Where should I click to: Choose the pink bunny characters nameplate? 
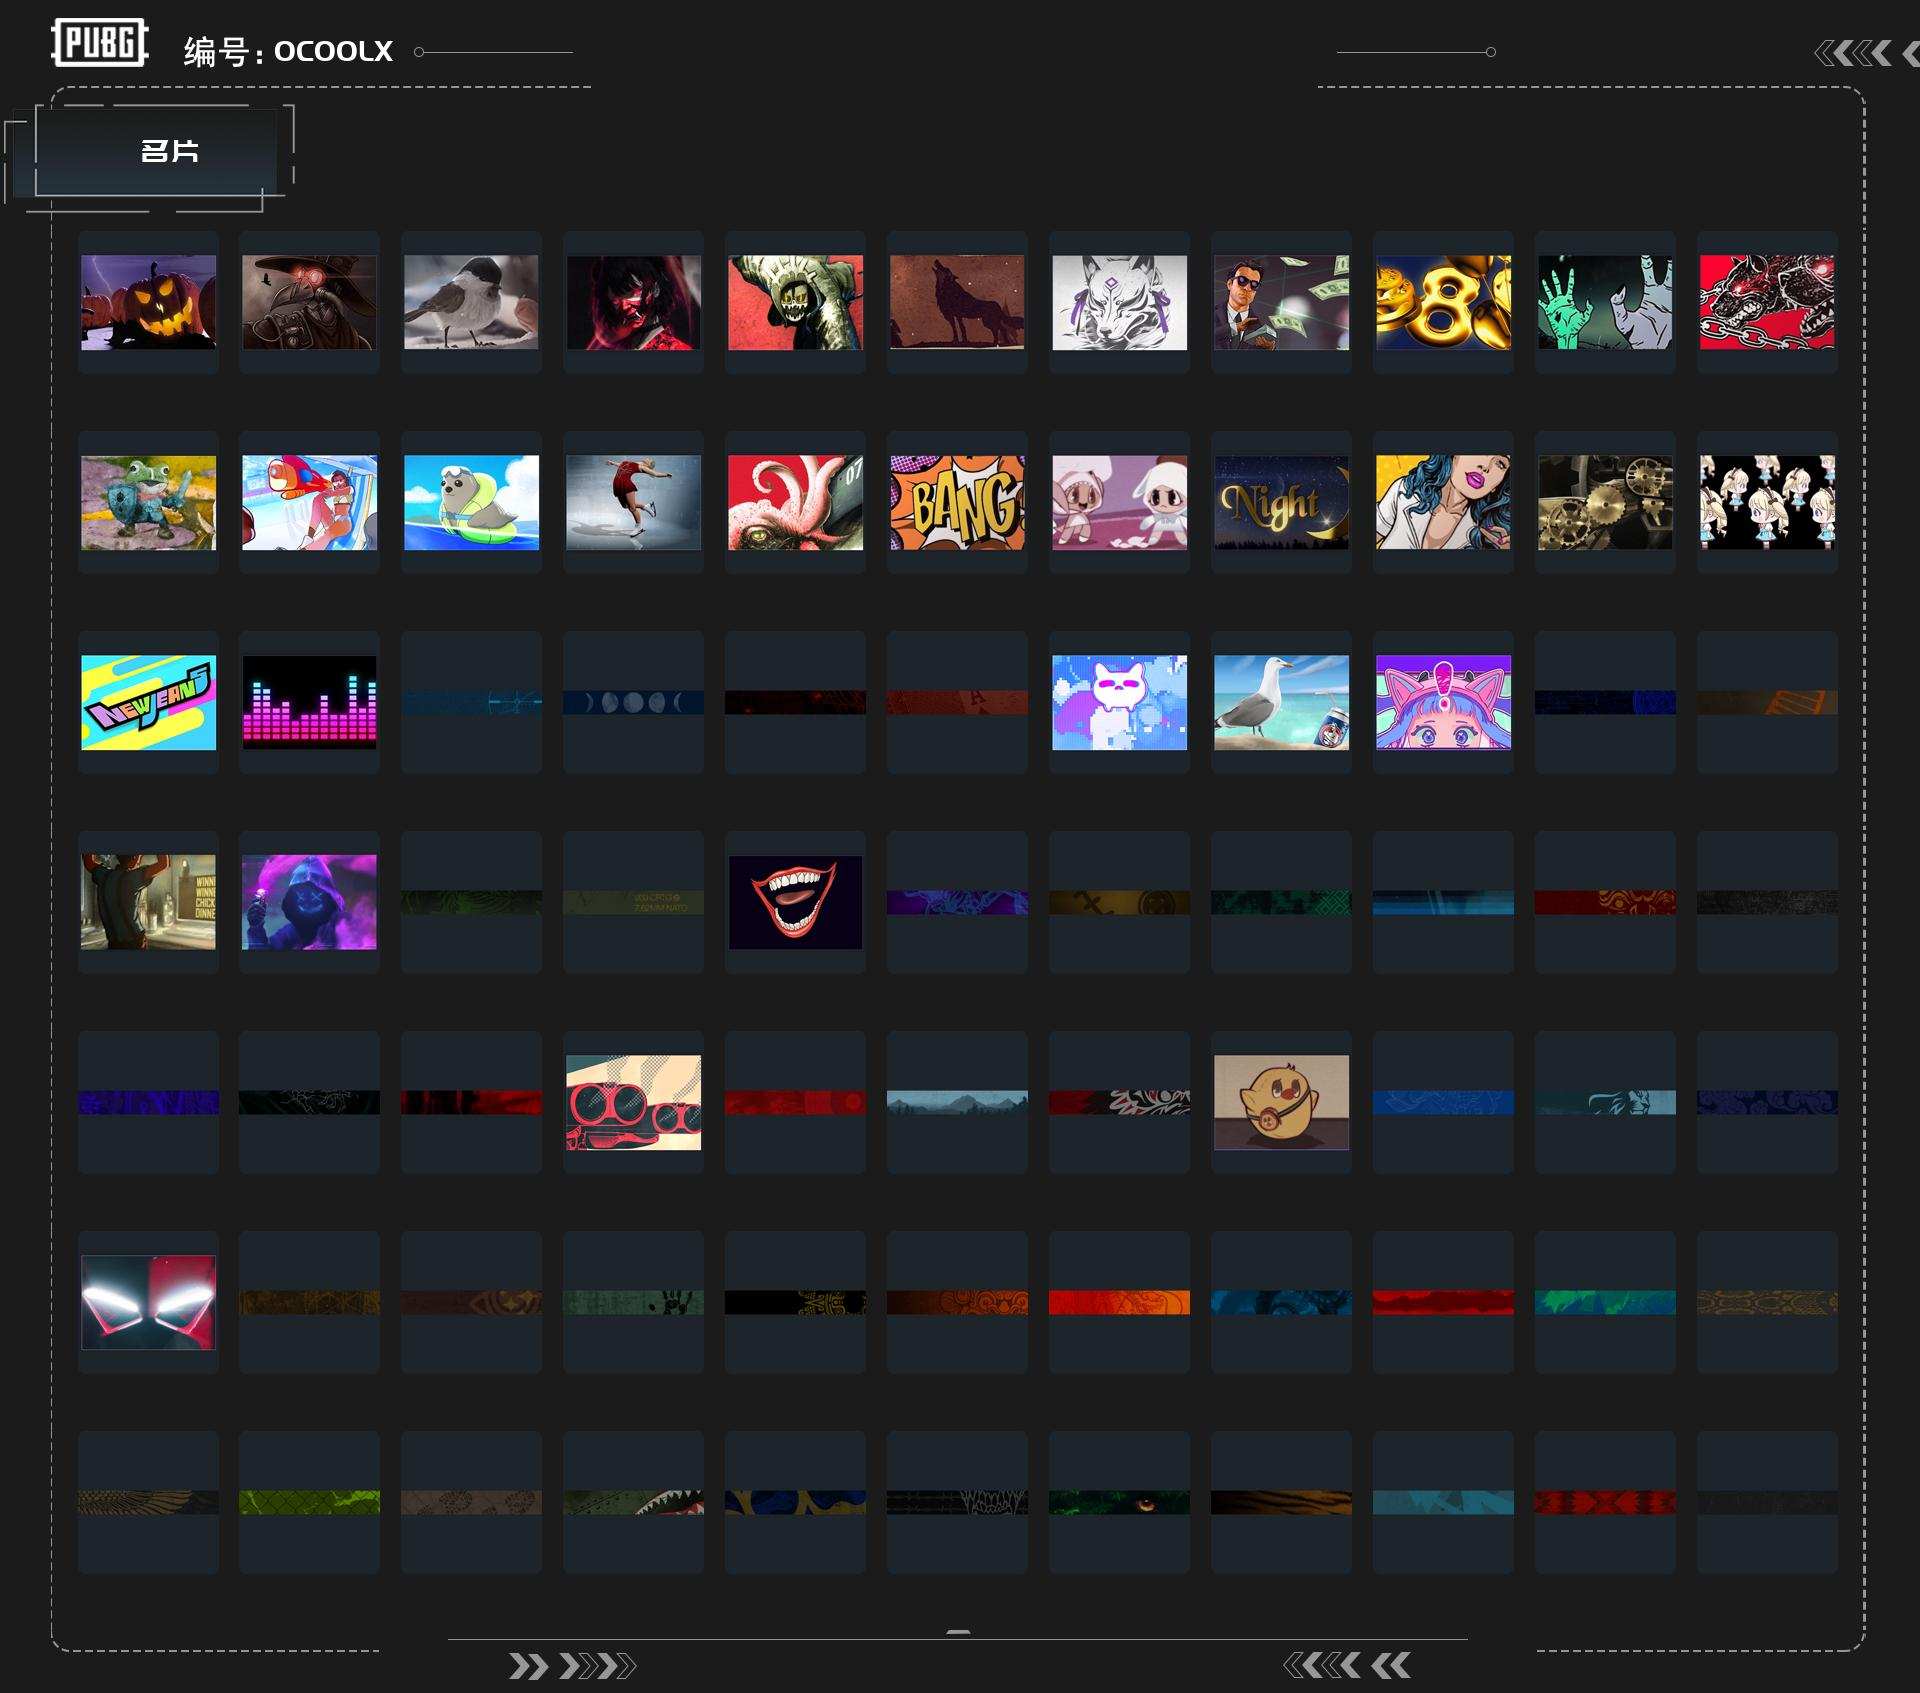tap(1119, 502)
